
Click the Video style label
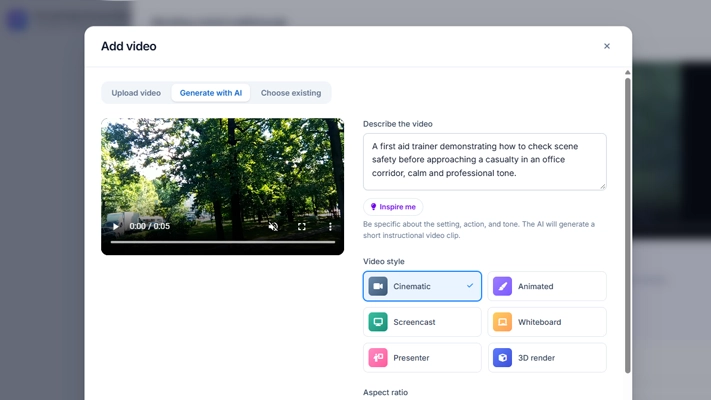(x=384, y=261)
